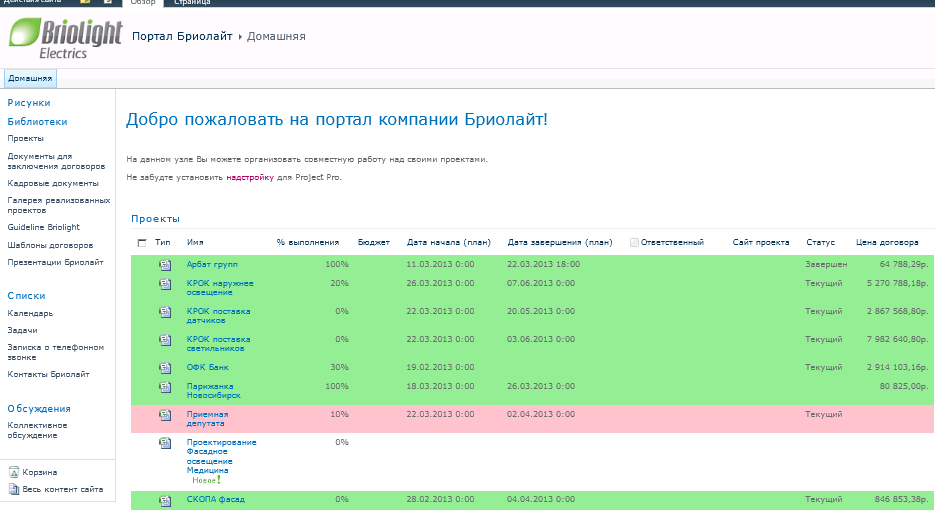Open Весь контент сайта link
The image size is (935, 510).
coord(63,489)
